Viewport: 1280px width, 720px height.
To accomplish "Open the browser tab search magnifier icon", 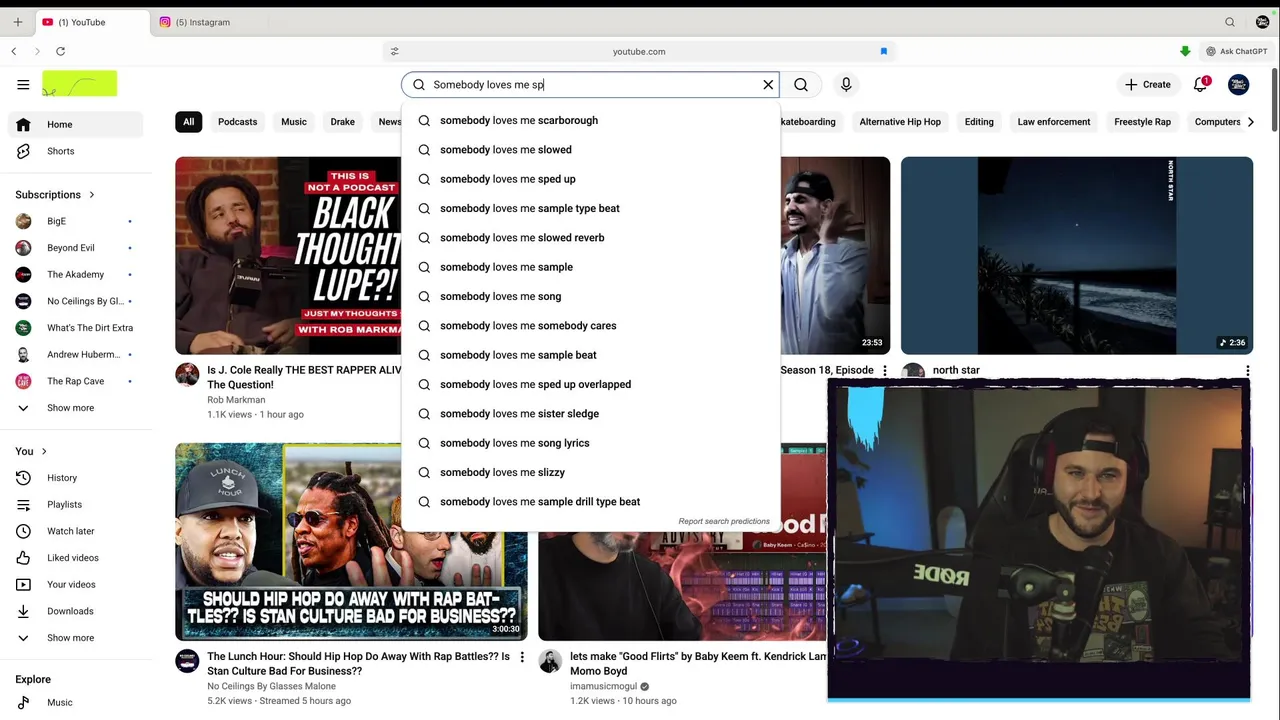I will (x=1230, y=22).
